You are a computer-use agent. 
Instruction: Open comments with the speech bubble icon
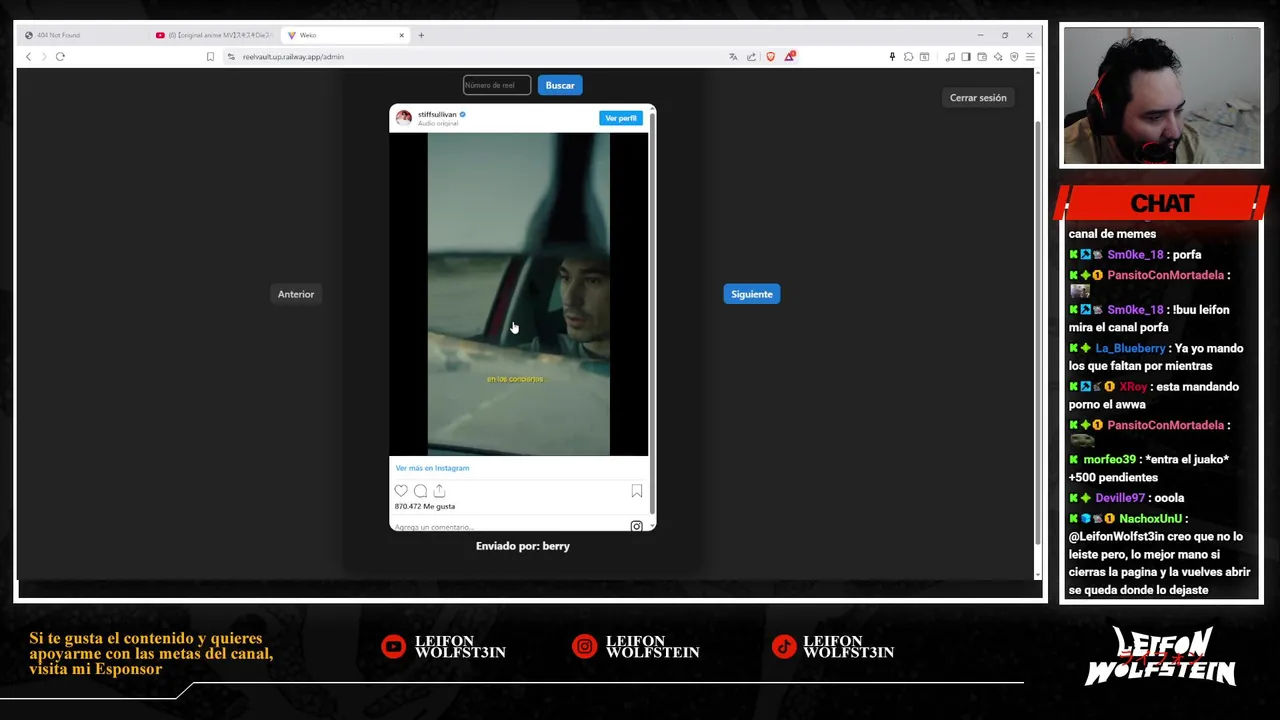click(420, 491)
